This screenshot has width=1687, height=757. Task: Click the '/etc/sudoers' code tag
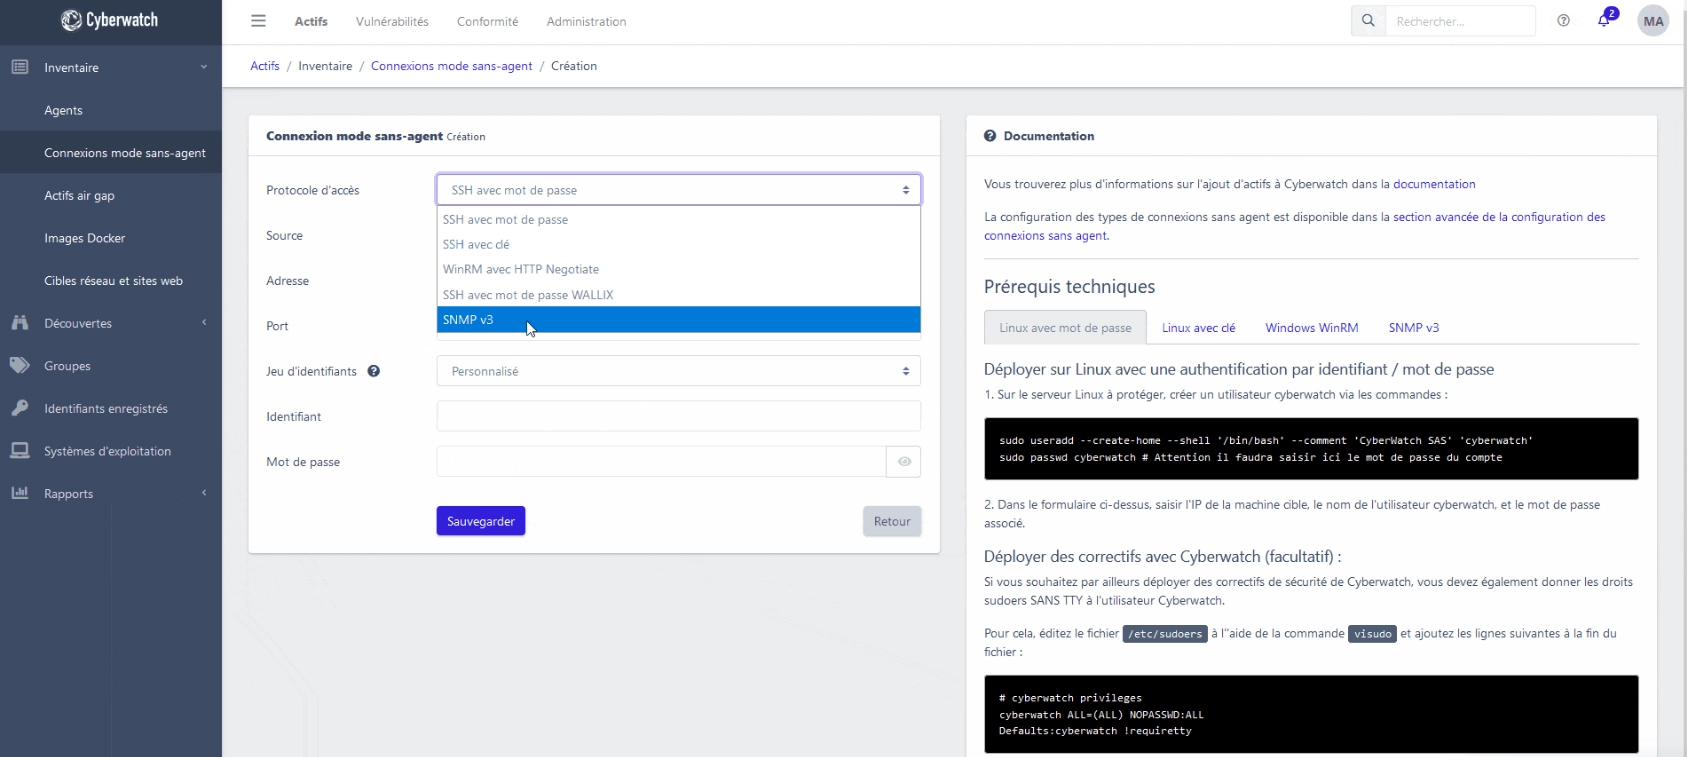click(1165, 634)
